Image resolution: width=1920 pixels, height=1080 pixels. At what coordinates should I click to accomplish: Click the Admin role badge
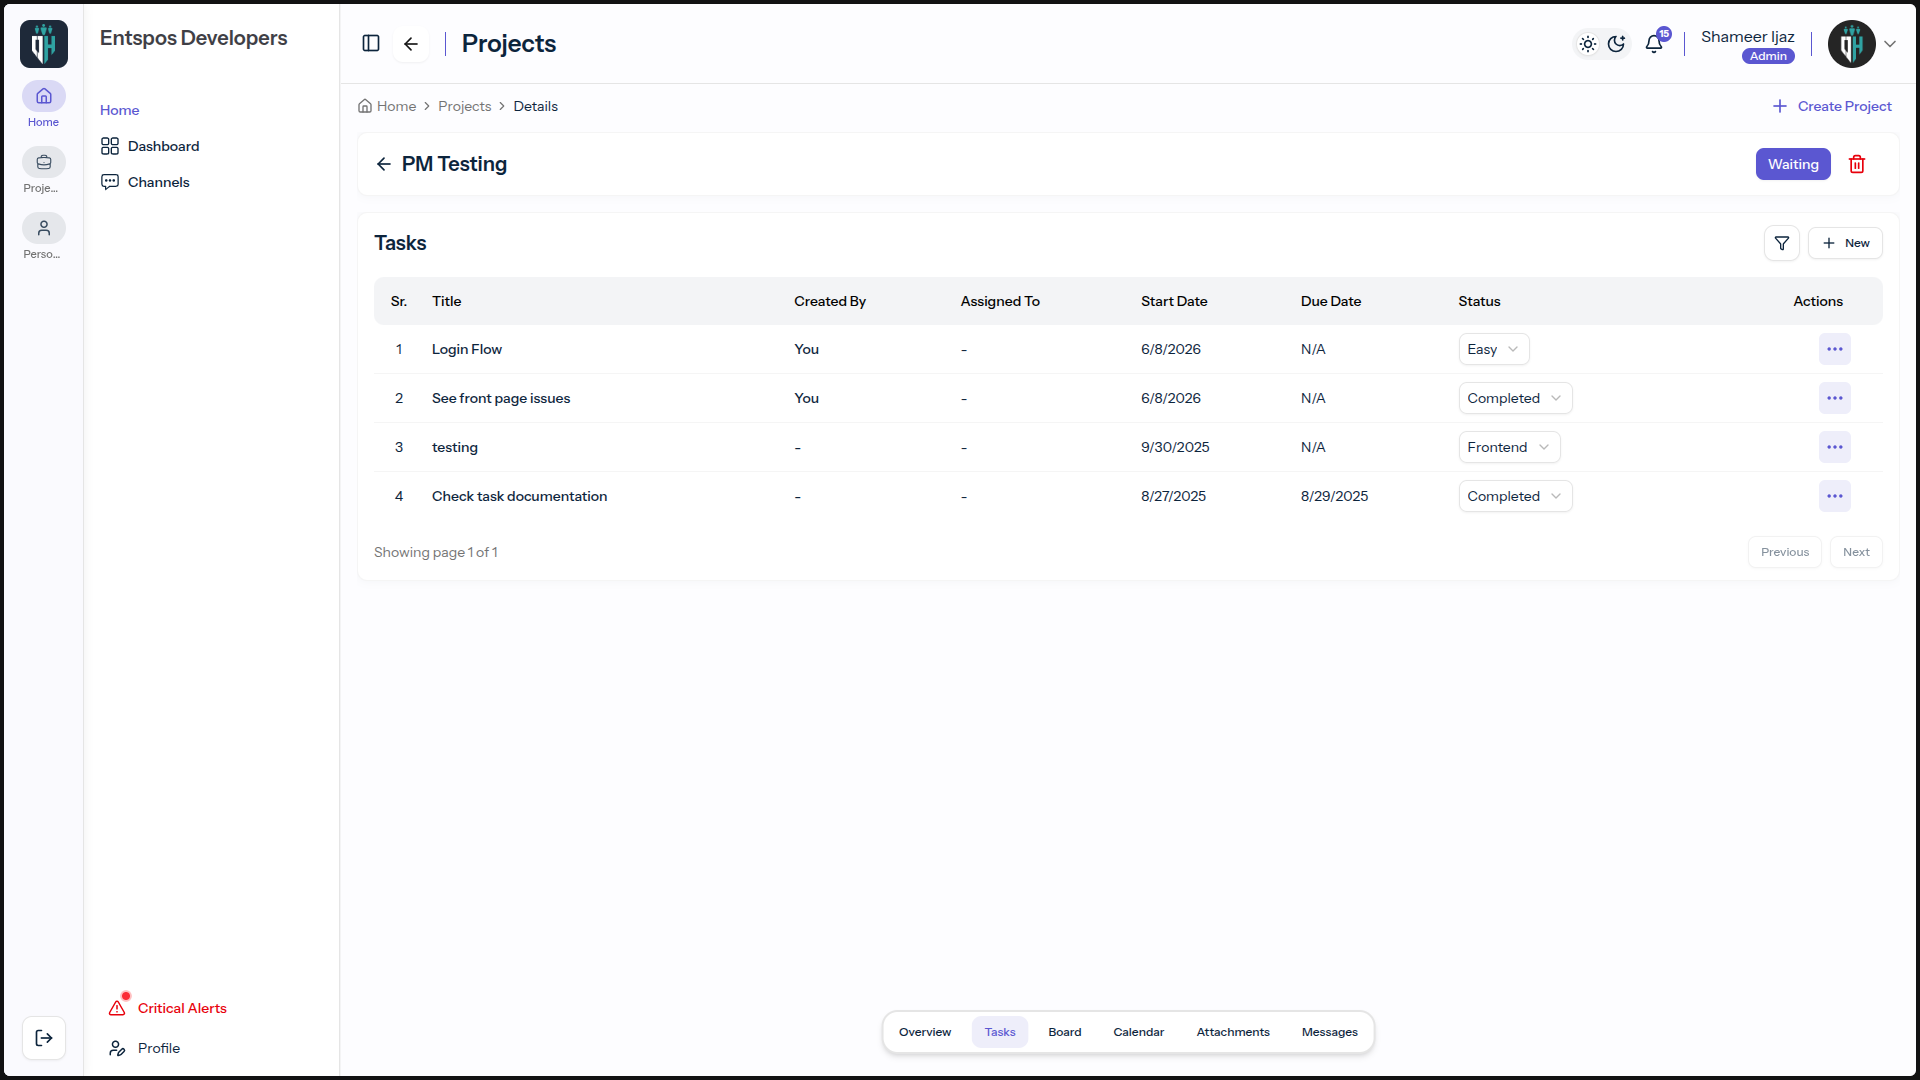click(x=1768, y=56)
